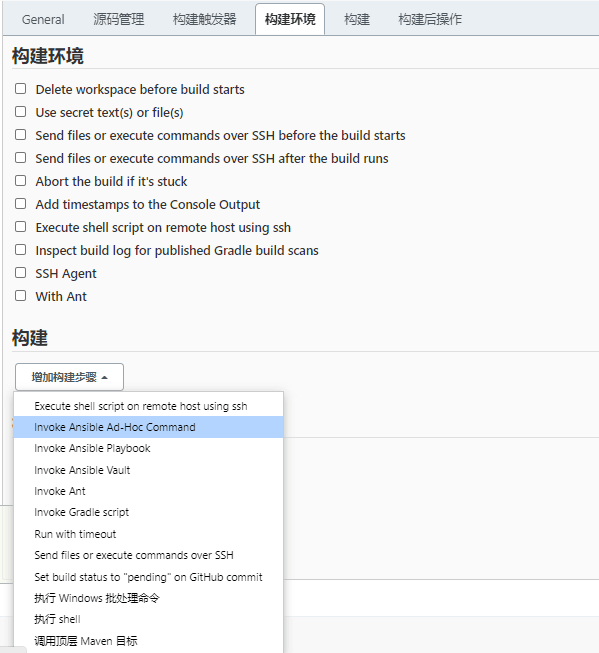This screenshot has height=653, width=599.
Task: Pick Set build status to pending on GitHub
Action: click(148, 577)
